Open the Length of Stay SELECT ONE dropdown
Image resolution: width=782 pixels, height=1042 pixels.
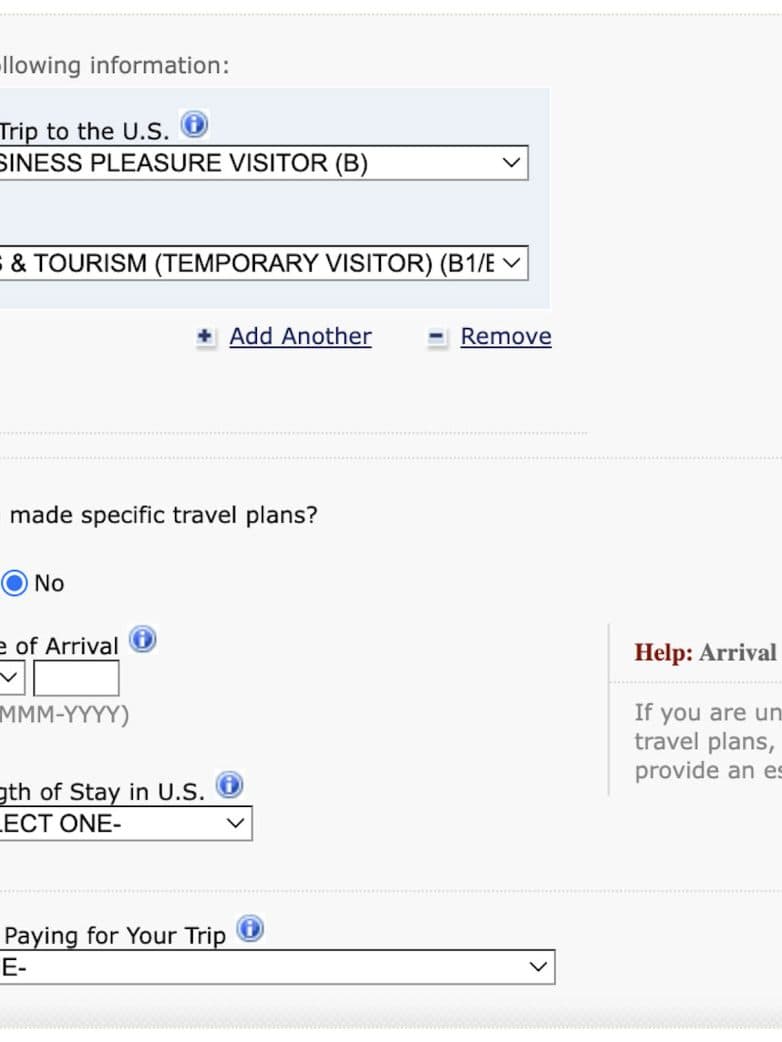point(124,824)
